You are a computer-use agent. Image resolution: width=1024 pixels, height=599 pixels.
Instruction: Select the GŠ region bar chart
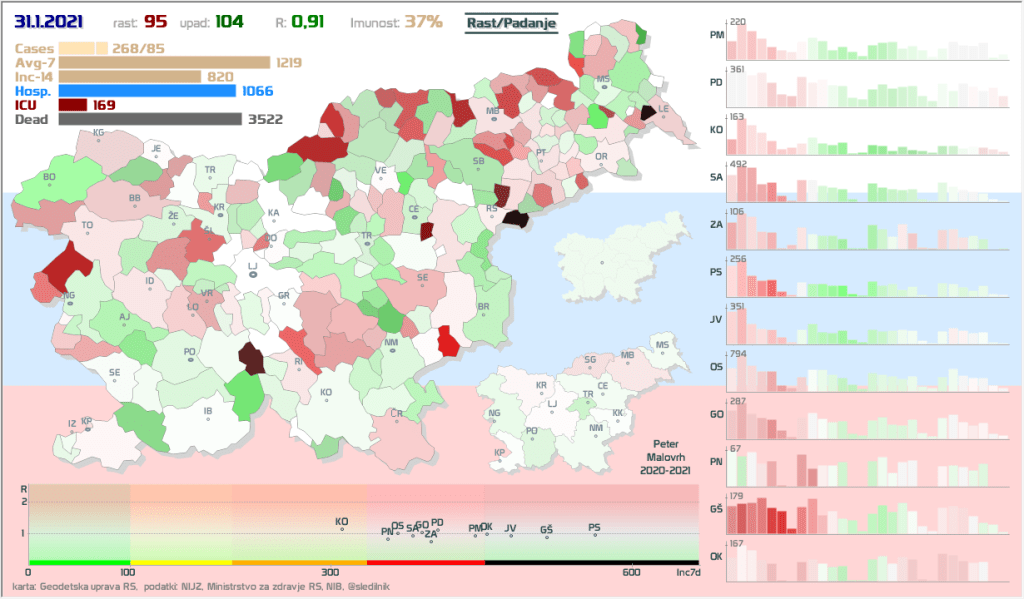click(860, 510)
